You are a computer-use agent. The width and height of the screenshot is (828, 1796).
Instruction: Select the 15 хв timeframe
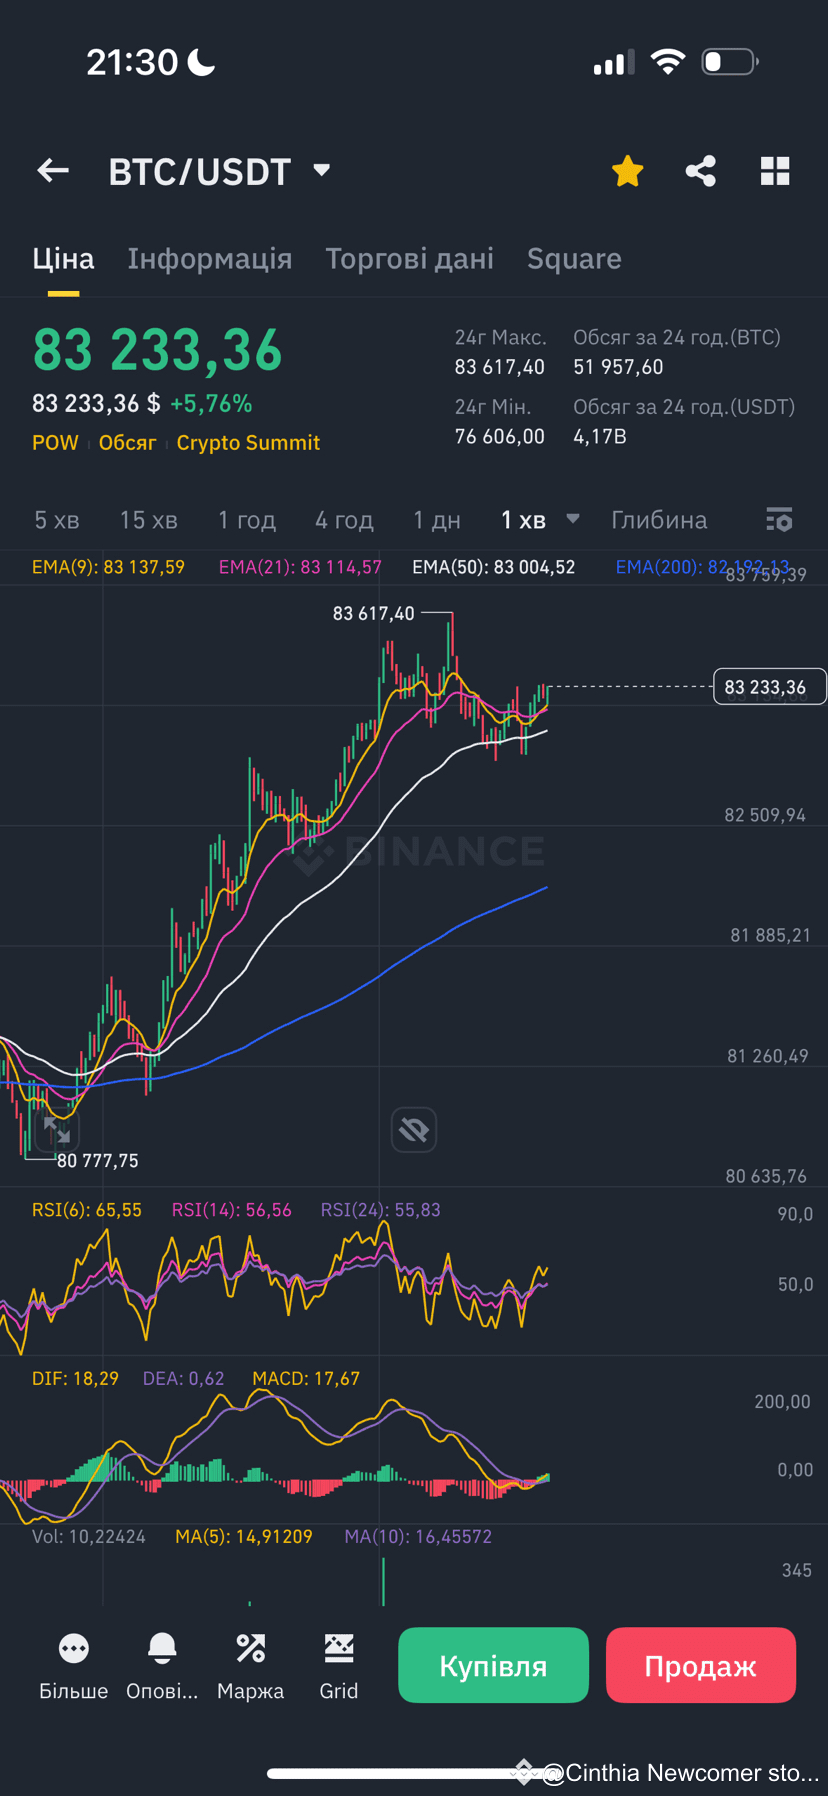coord(149,520)
